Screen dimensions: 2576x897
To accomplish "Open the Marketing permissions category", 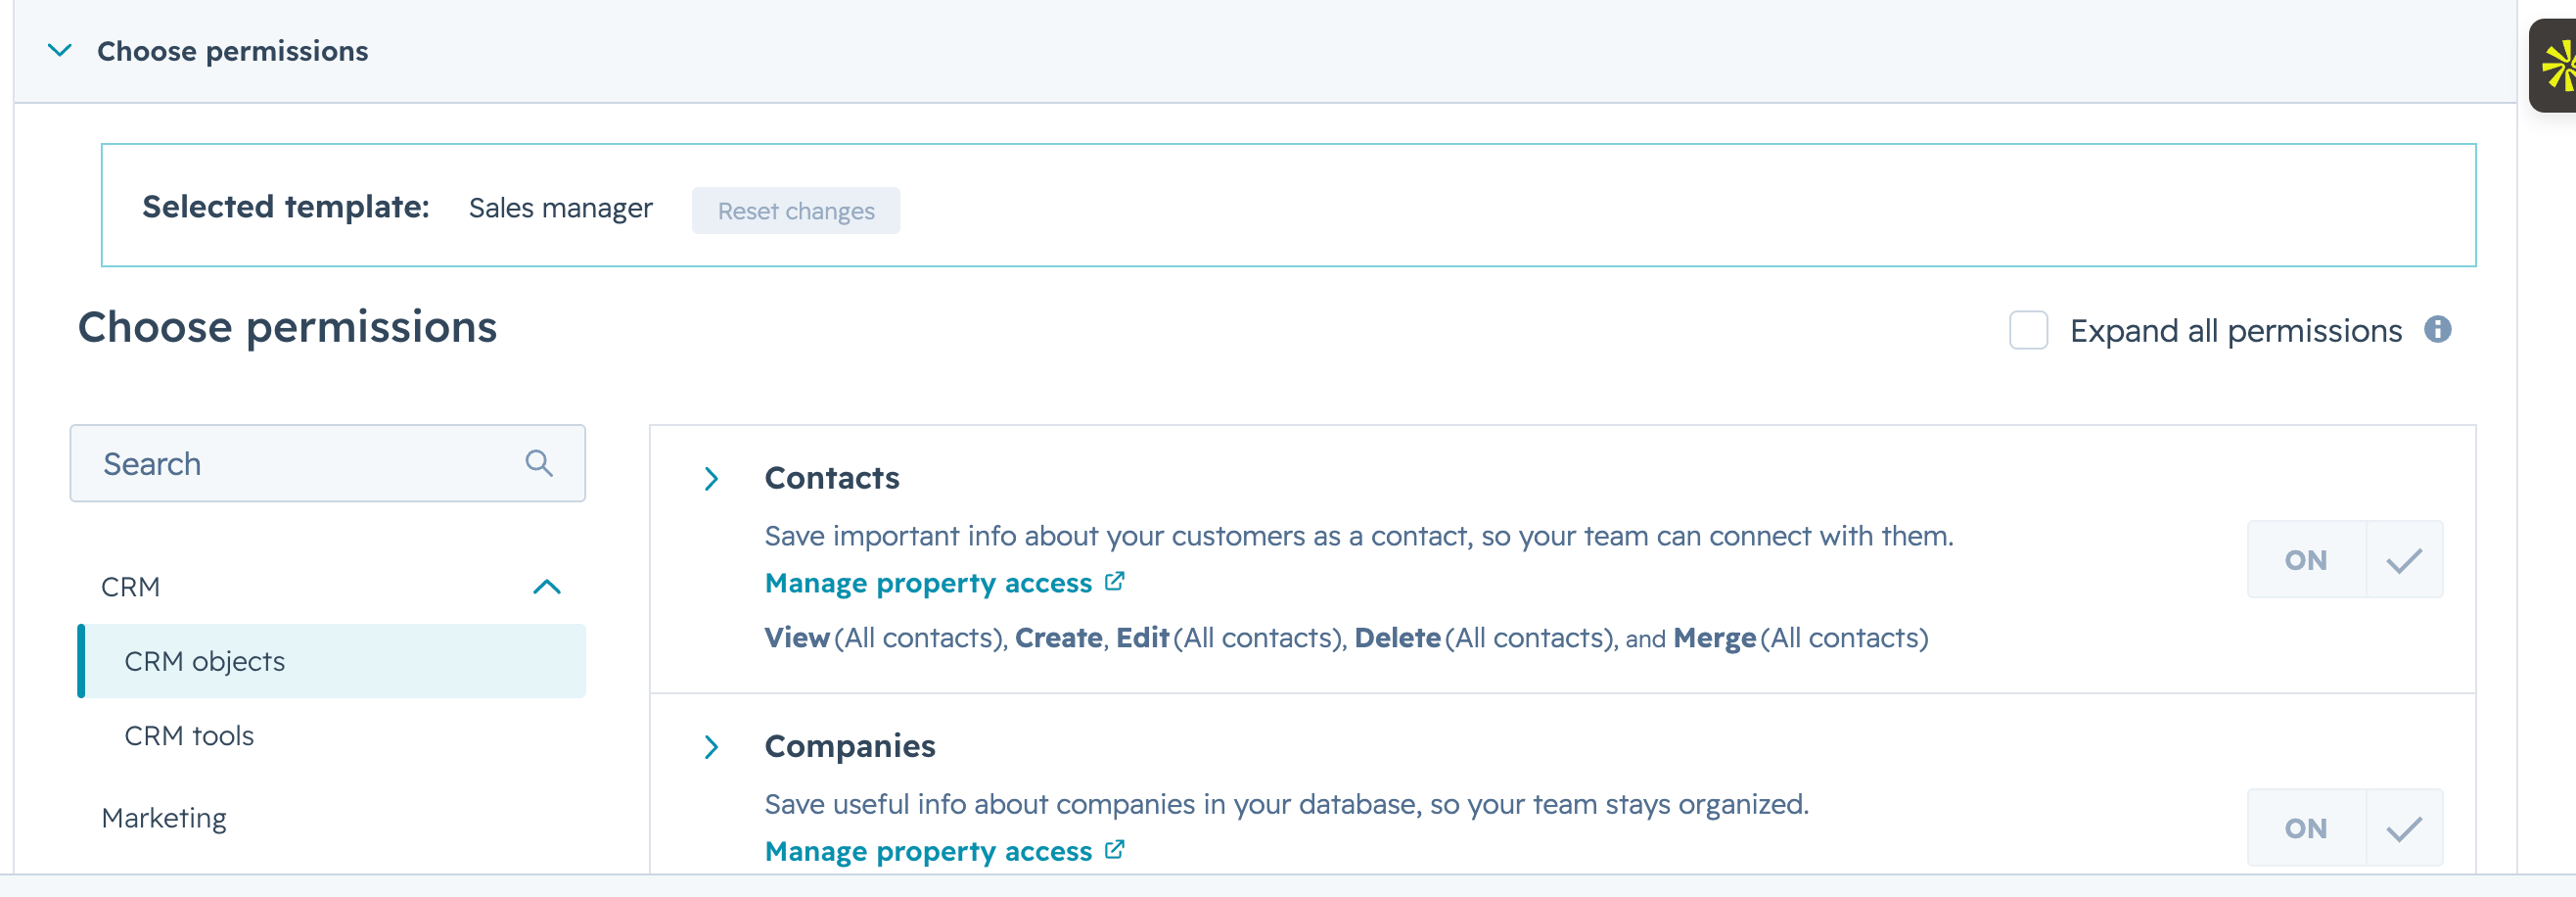I will tap(164, 818).
